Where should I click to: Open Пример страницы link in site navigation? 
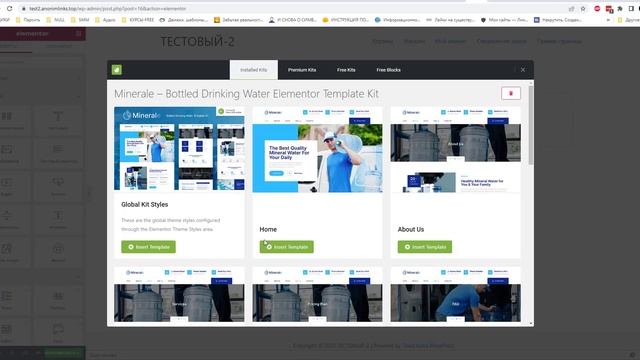[x=559, y=41]
